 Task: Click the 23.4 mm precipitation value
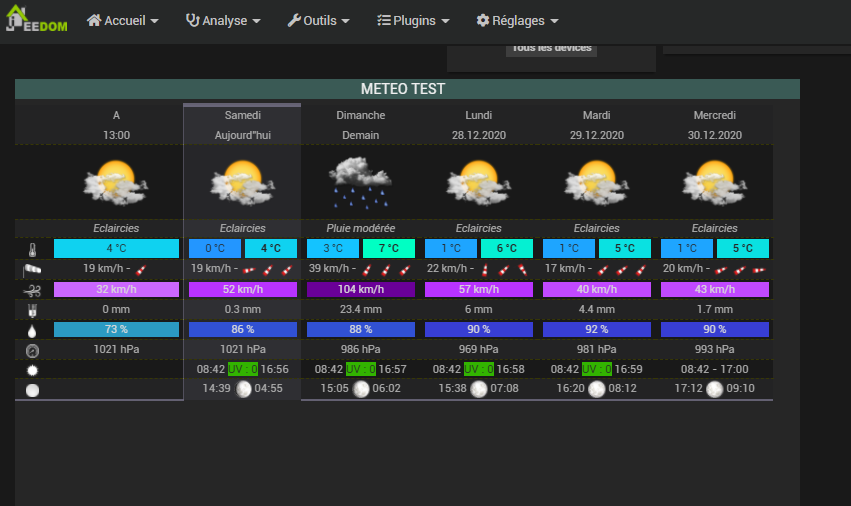coord(360,309)
